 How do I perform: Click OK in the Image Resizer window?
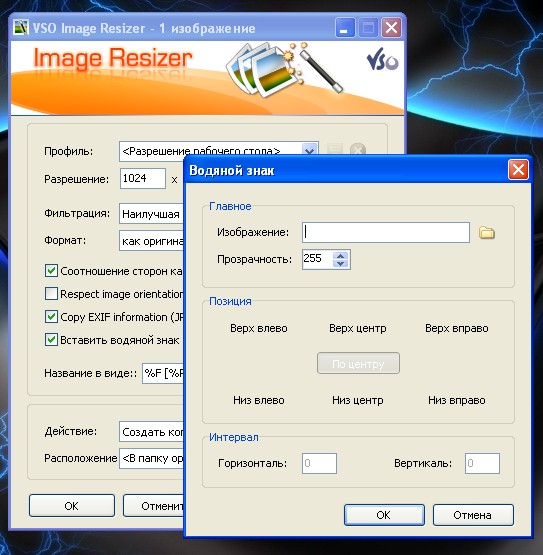72,506
